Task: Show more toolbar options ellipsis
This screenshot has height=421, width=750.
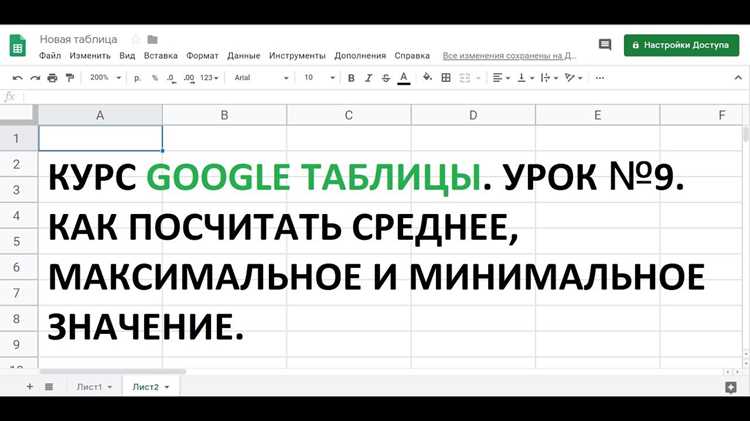Action: point(600,78)
